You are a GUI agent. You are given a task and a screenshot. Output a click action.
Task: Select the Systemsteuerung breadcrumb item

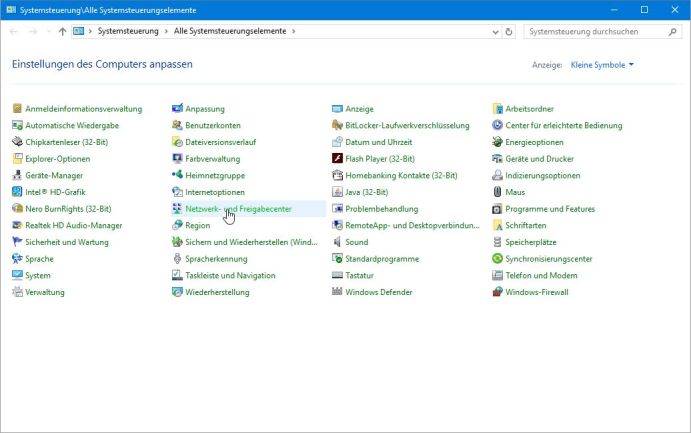coord(128,31)
